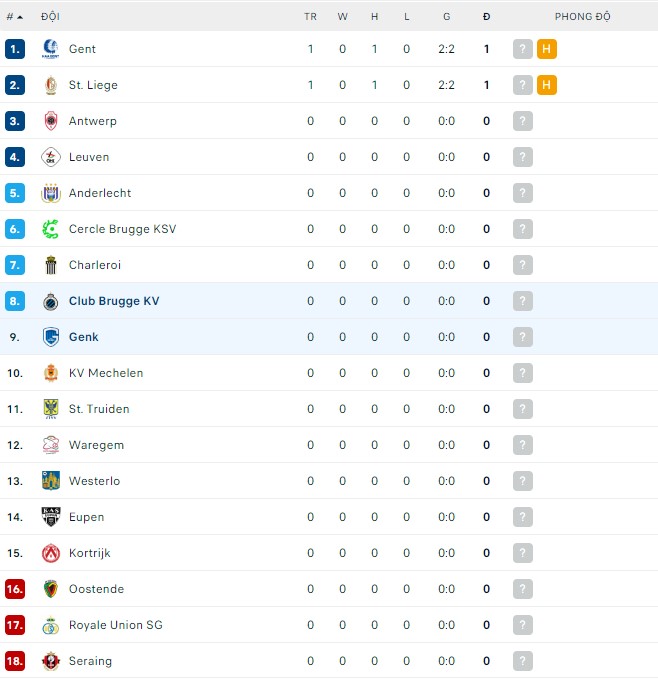Open the Royale Union SG link
This screenshot has height=679, width=658.
point(115,625)
